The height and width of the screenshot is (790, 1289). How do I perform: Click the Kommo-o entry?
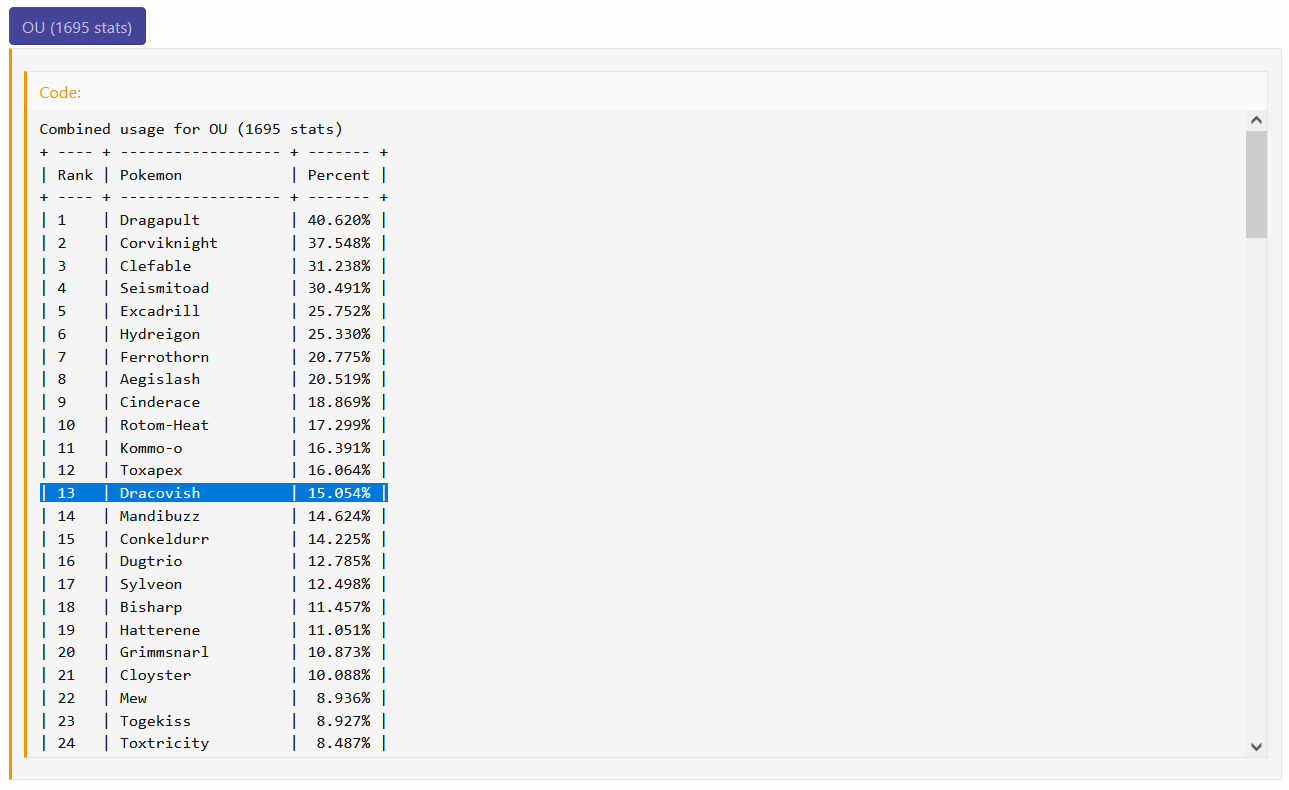pyautogui.click(x=151, y=448)
